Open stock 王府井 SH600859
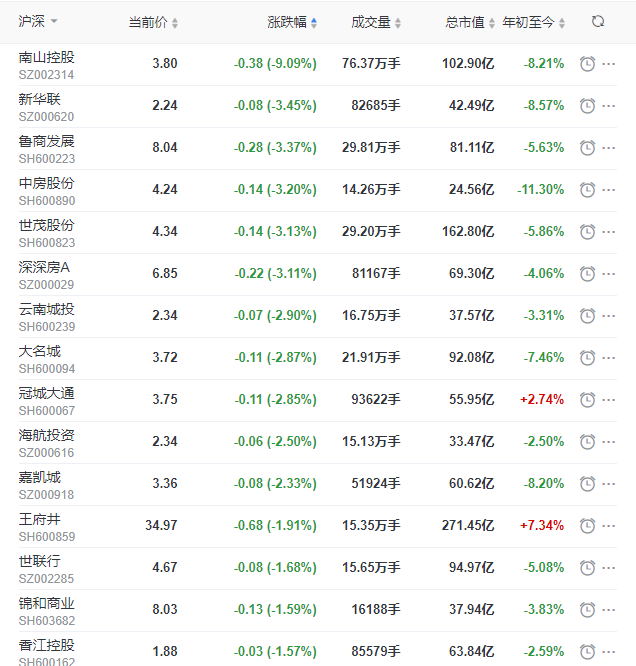 pos(47,528)
